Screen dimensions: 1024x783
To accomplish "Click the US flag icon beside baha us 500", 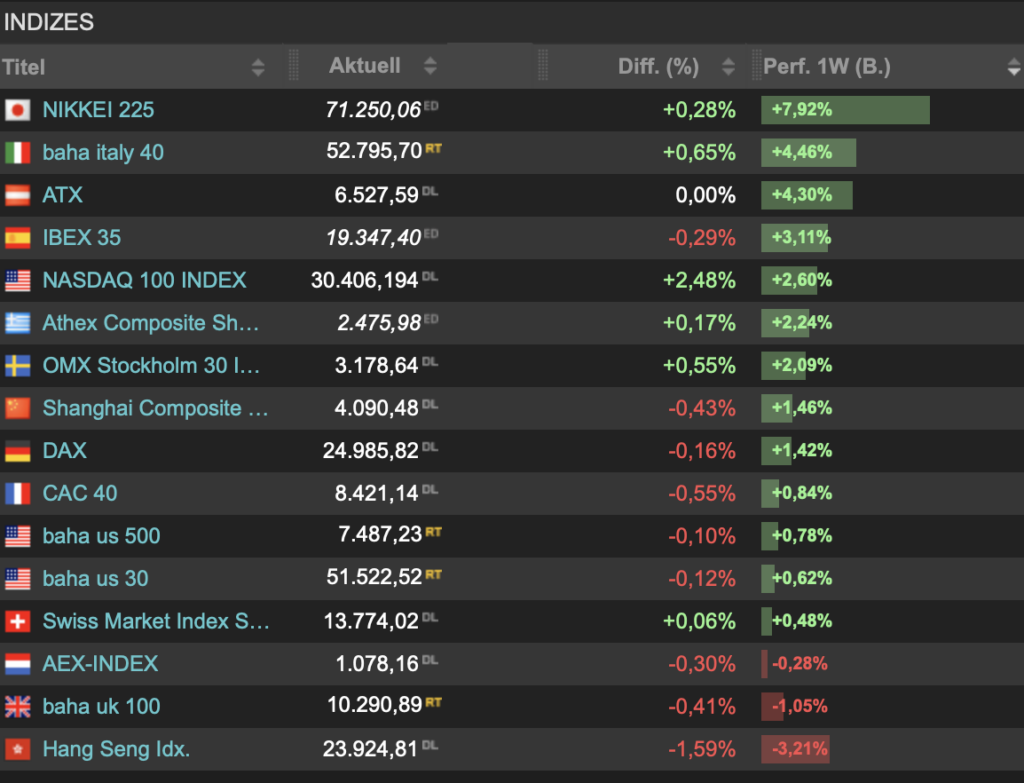I will pyautogui.click(x=18, y=535).
